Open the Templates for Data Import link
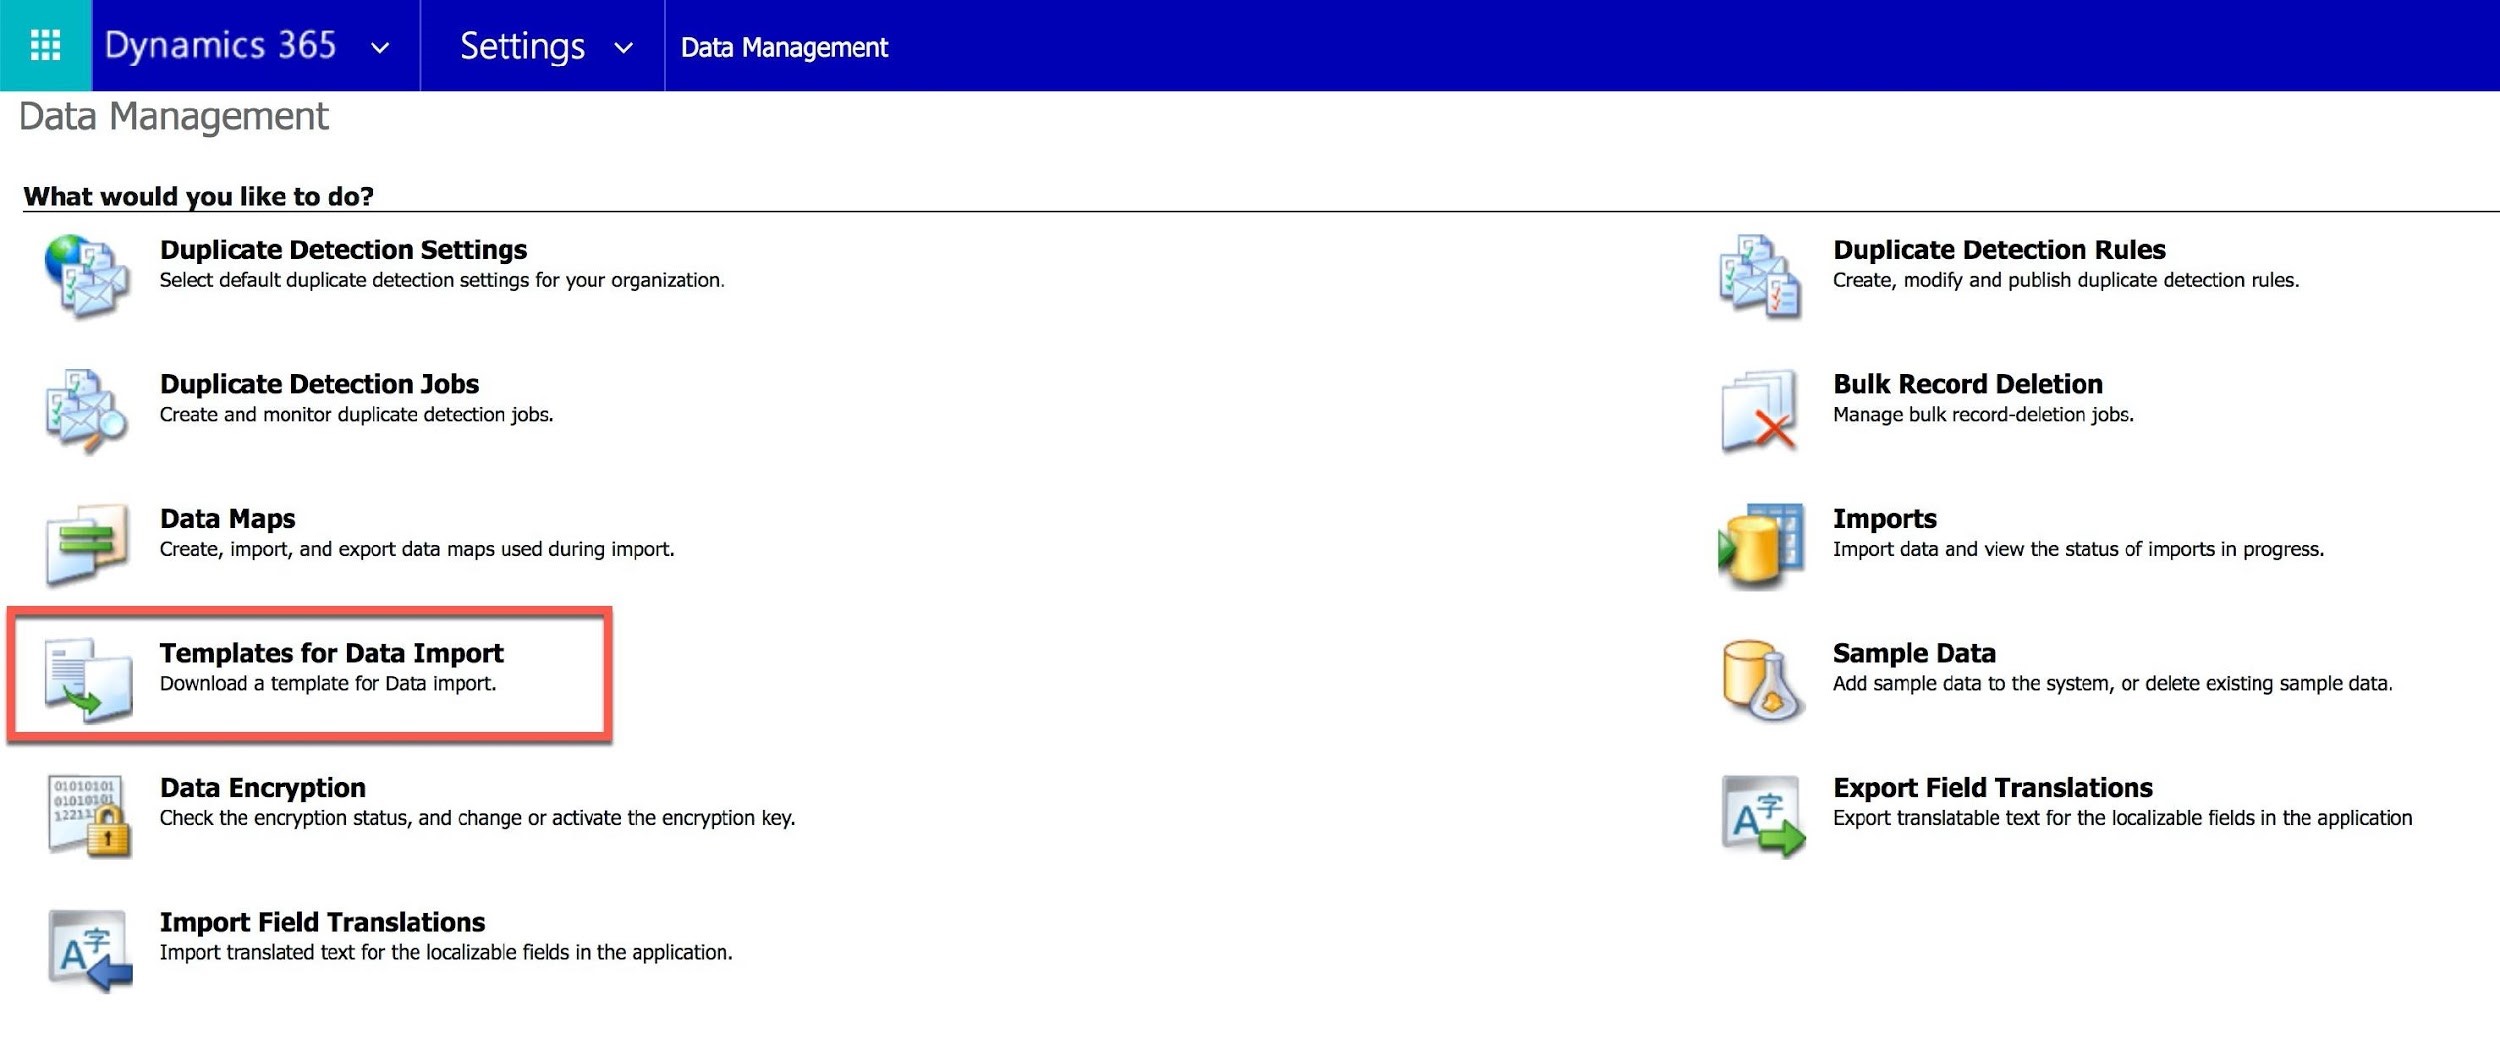The height and width of the screenshot is (1051, 2500). [x=331, y=653]
